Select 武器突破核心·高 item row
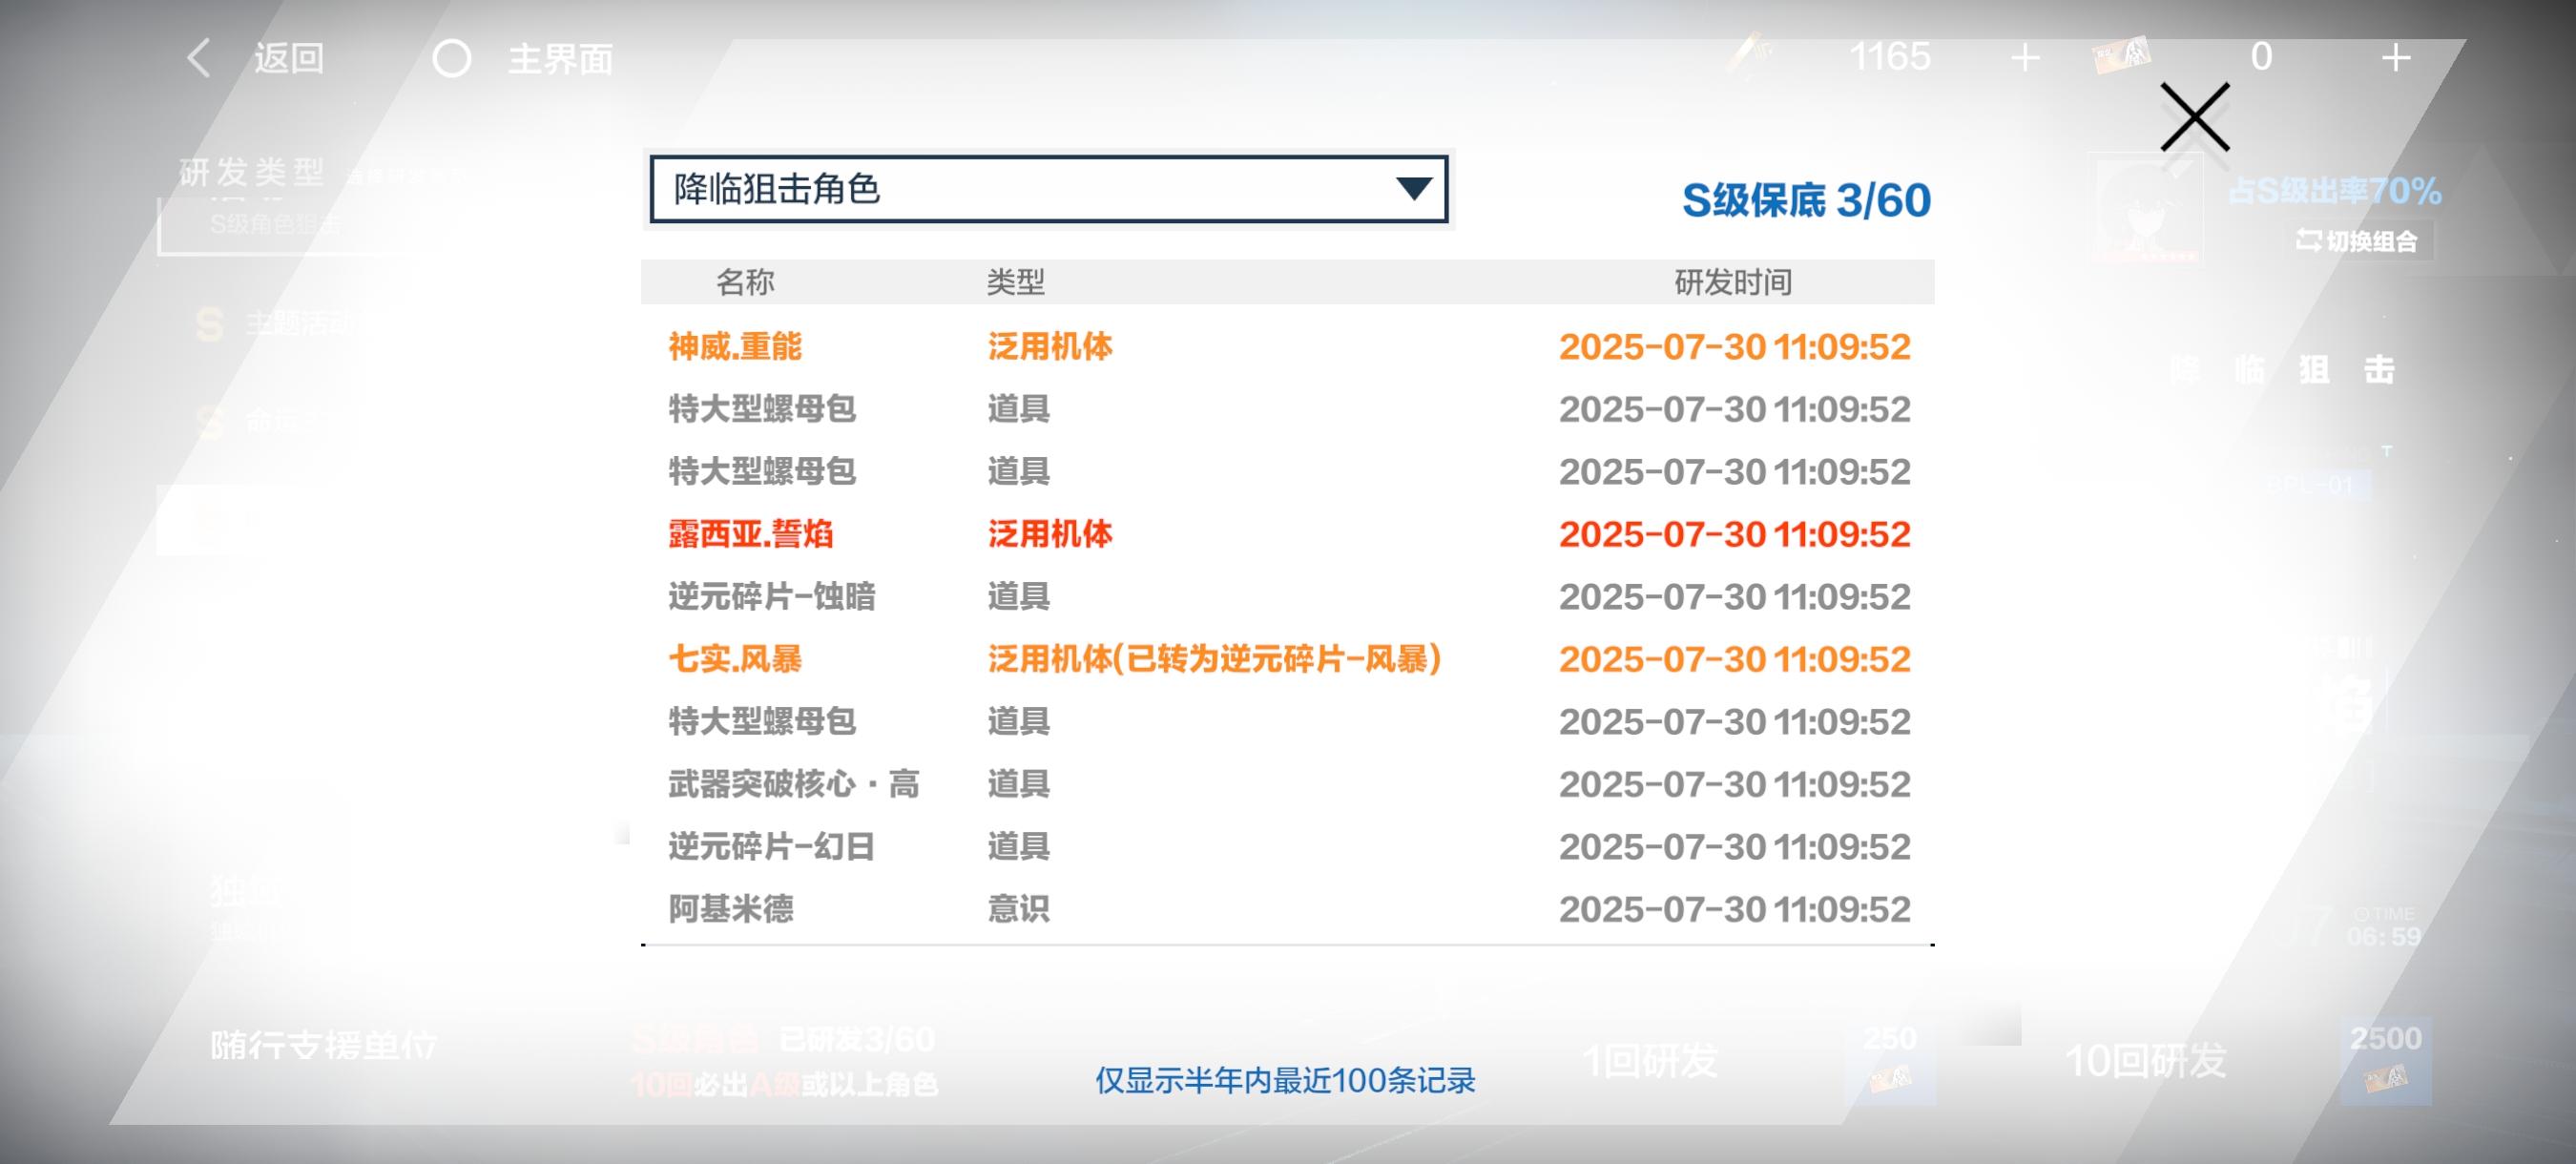Screen dimensions: 2576x1164 click(x=1288, y=784)
